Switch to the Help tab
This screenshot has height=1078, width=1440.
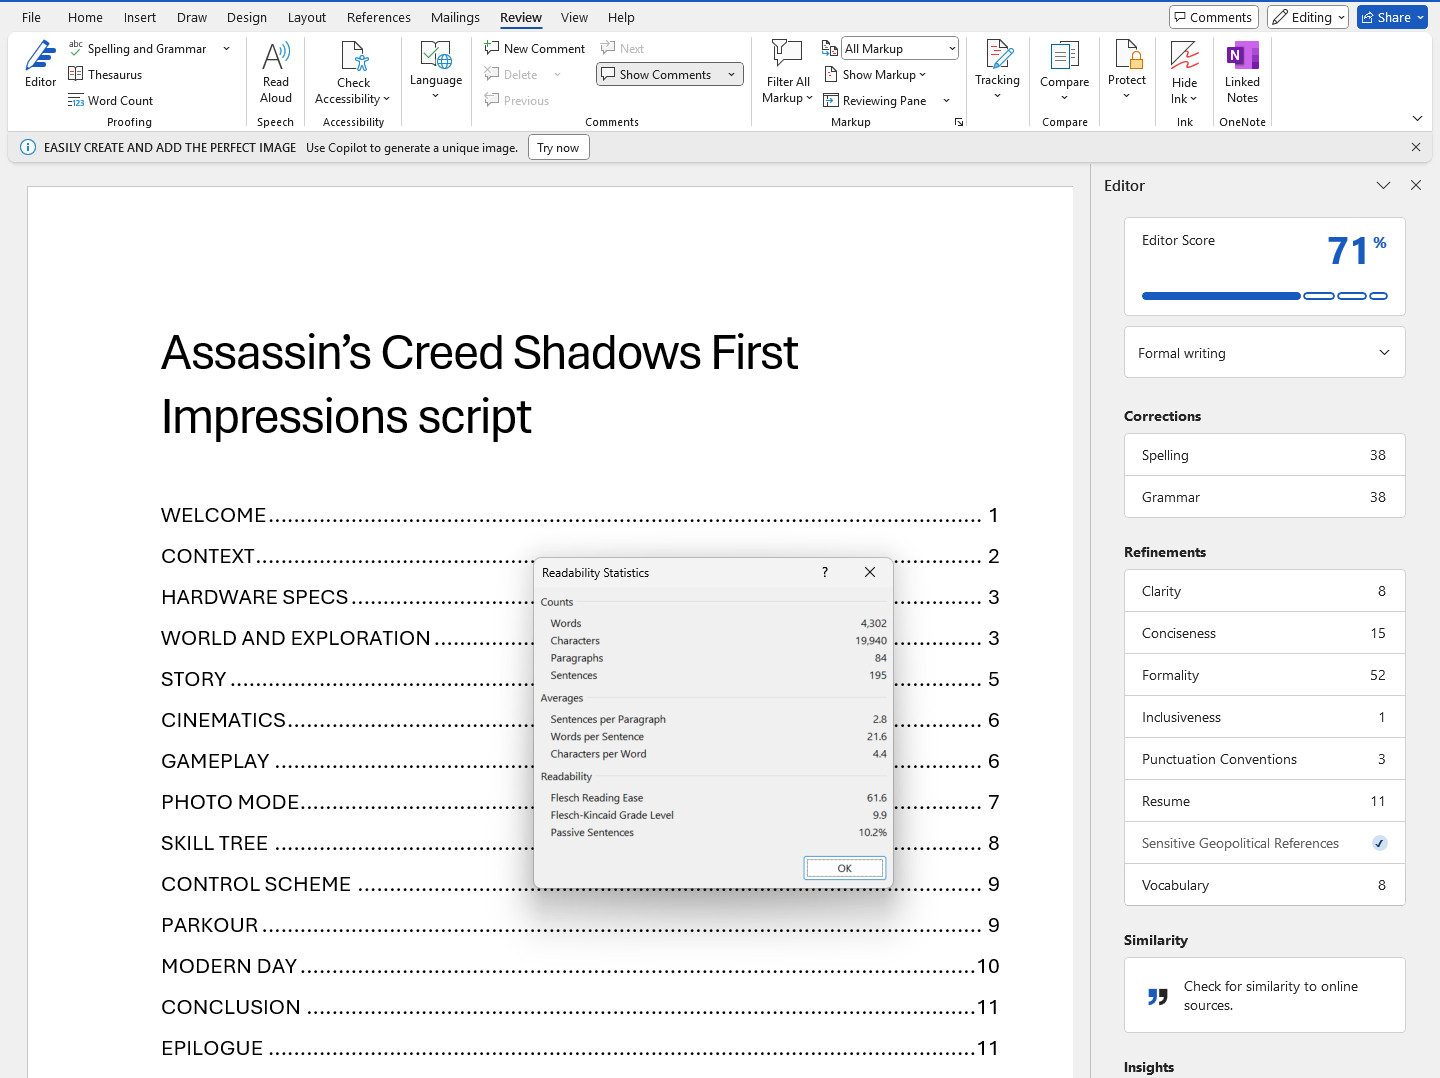tap(621, 17)
